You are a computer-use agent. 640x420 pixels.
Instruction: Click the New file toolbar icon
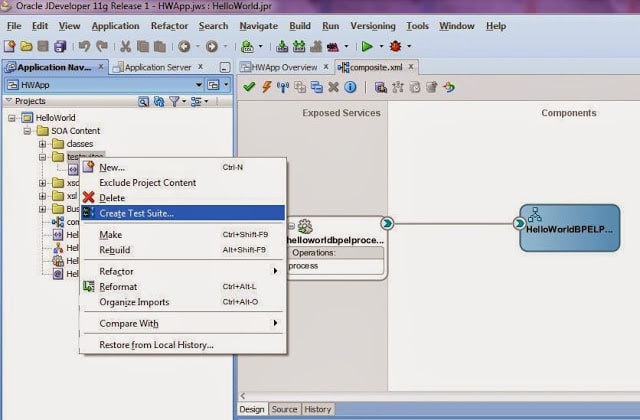pos(10,46)
